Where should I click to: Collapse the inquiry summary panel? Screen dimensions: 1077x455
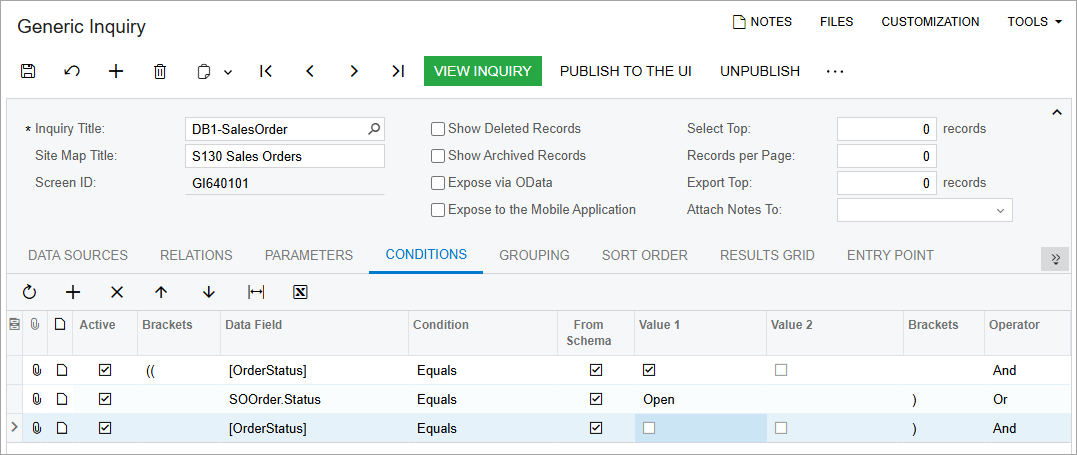(1057, 113)
